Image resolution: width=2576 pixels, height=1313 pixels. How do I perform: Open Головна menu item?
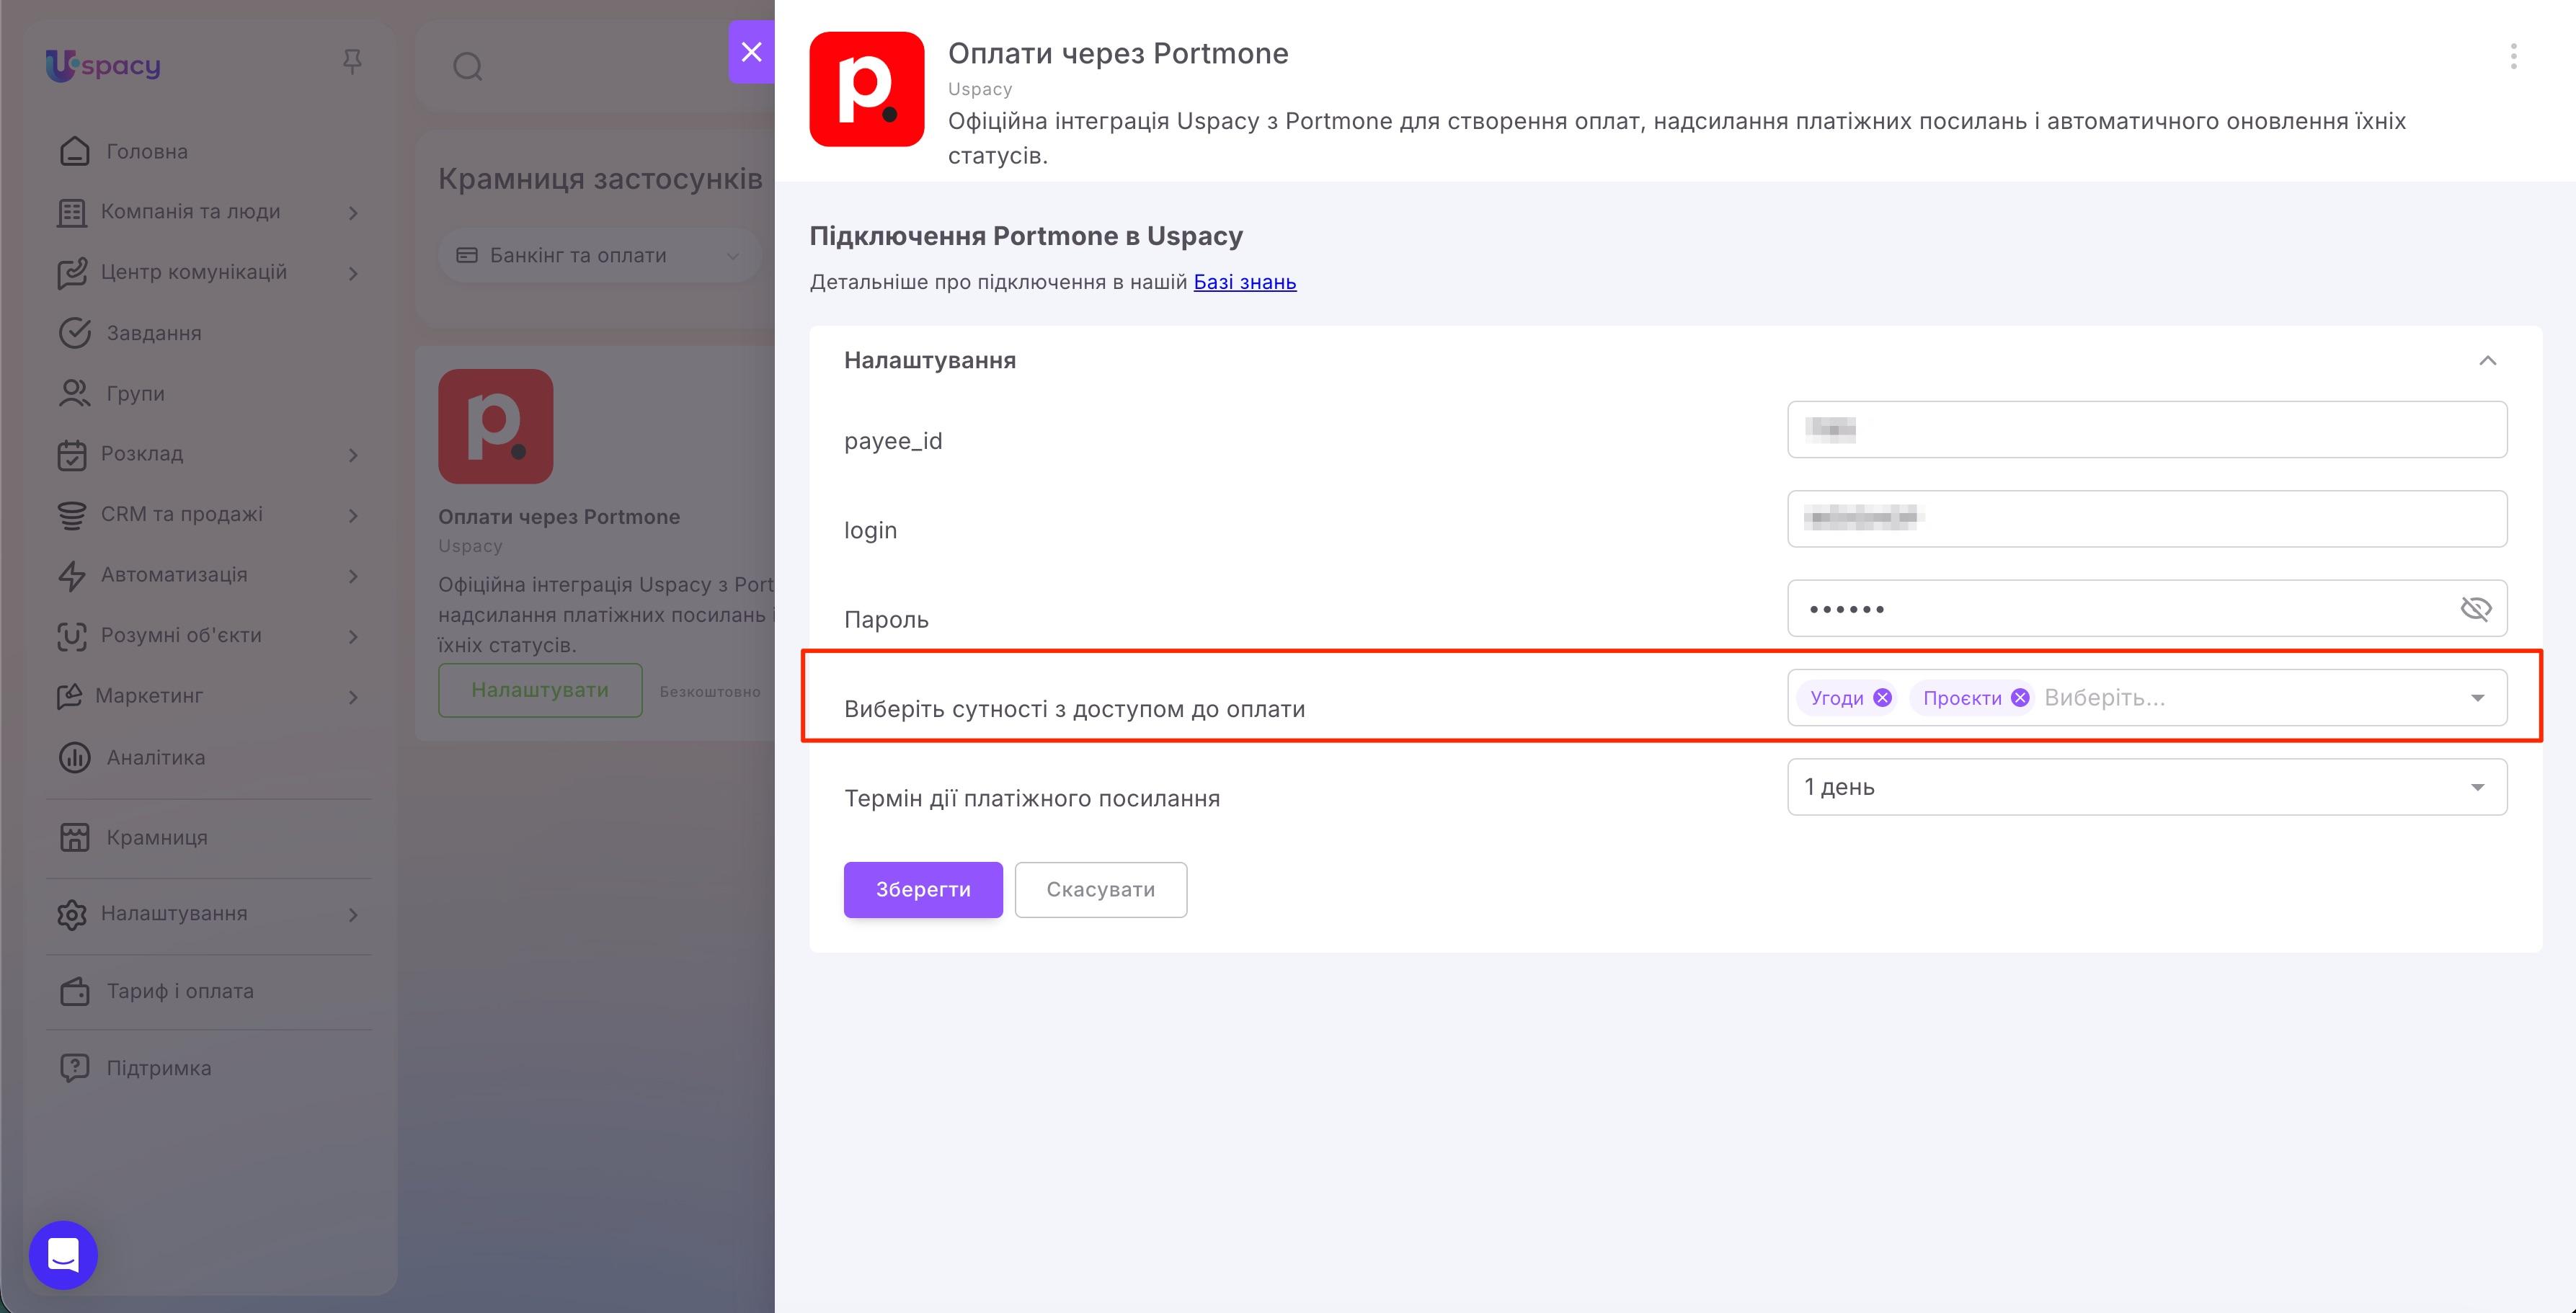pyautogui.click(x=146, y=151)
